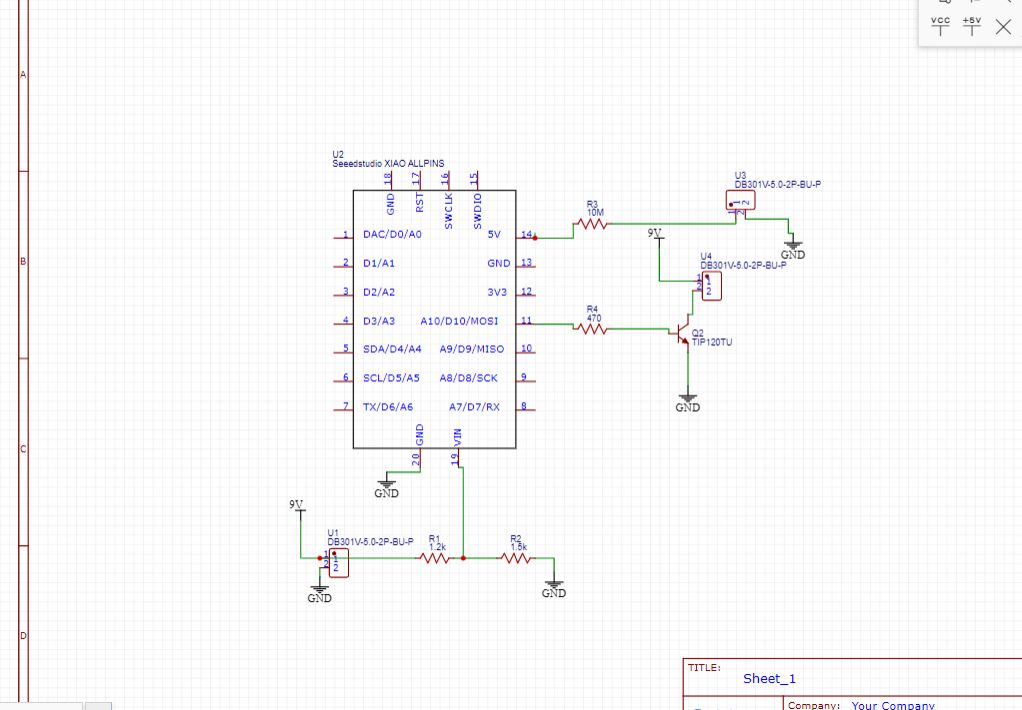1022x710 pixels.
Task: Select GND symbol right of resistor R2
Action: click(x=554, y=589)
